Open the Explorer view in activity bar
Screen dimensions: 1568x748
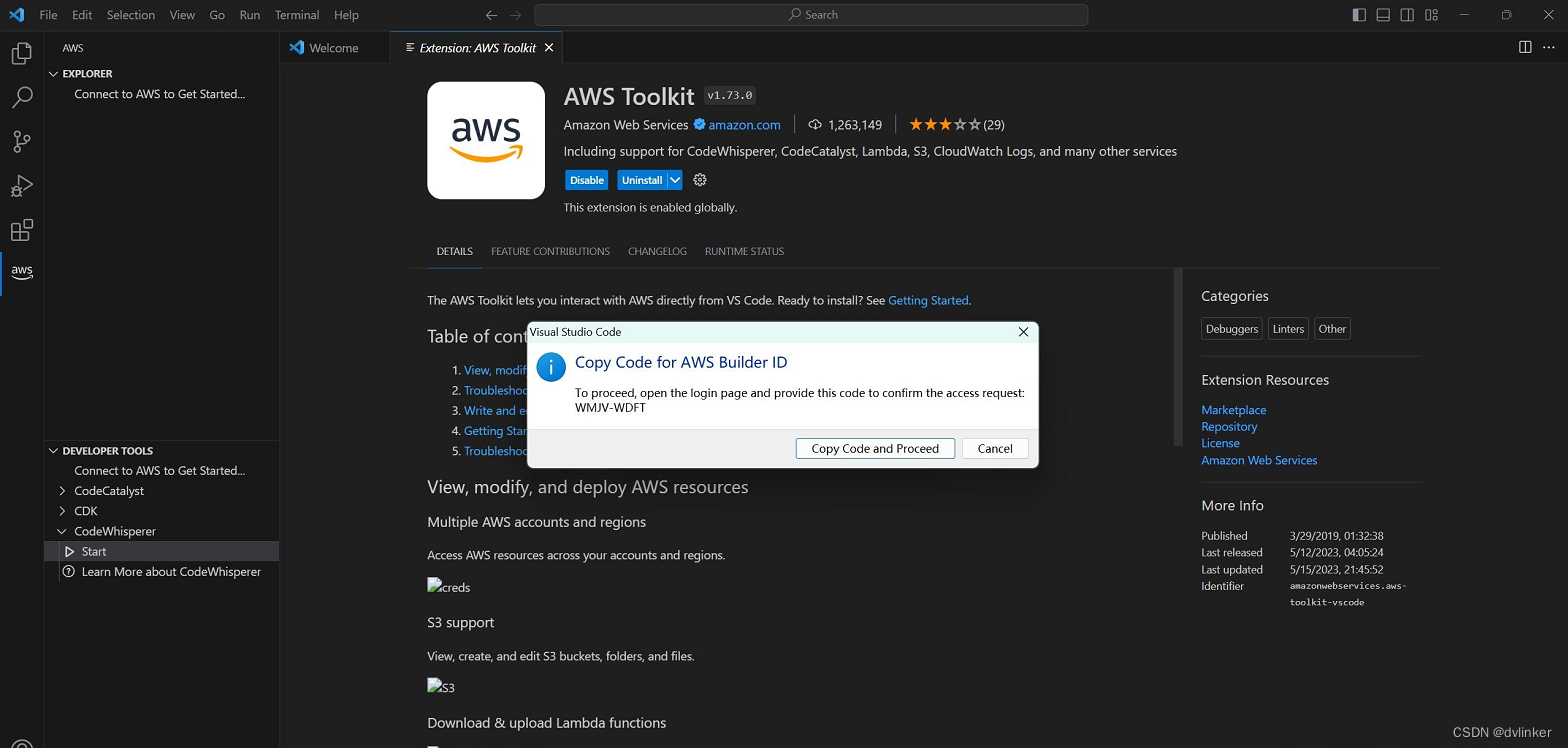[21, 54]
